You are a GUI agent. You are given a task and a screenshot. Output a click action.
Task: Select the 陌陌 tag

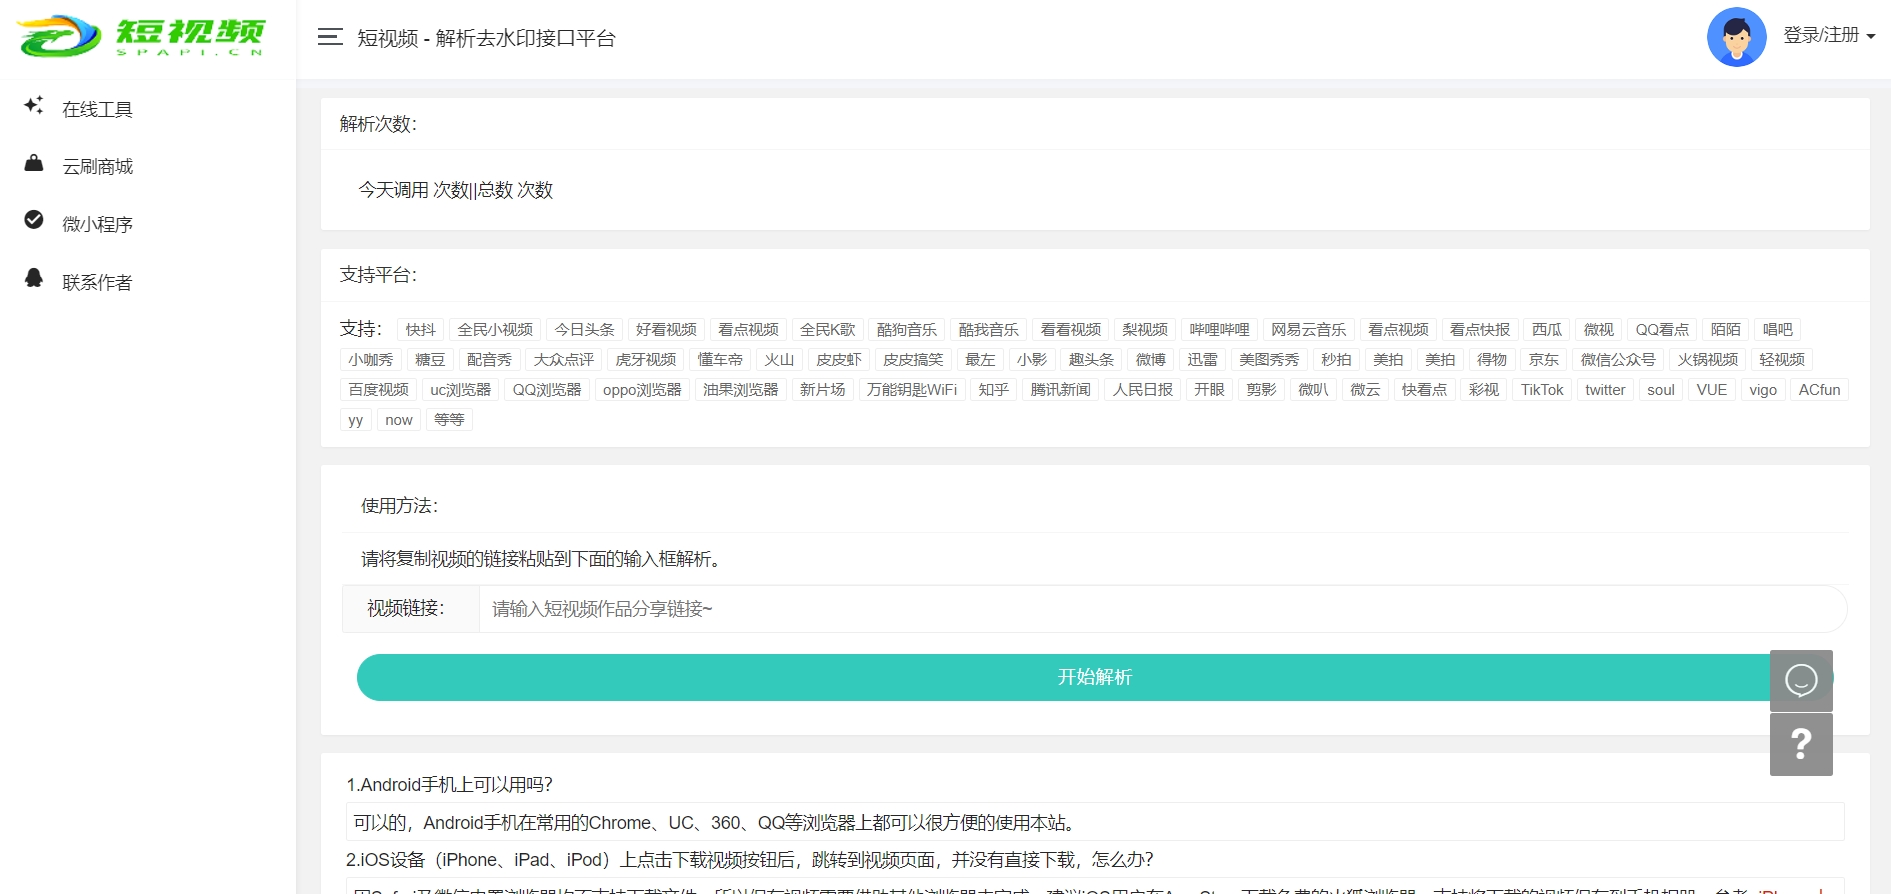[1726, 330]
